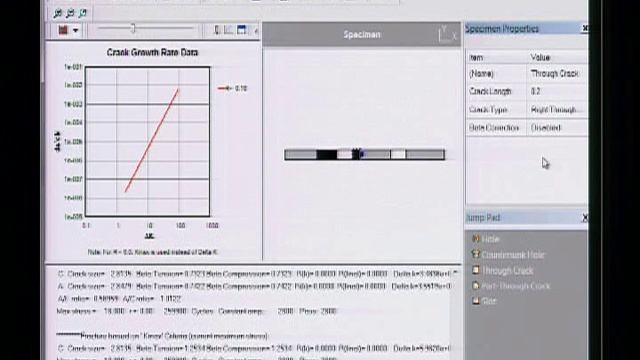Viewport: 640px width, 360px height.
Task: Click the X-Y axis icon in Specimen header
Action: 447,34
